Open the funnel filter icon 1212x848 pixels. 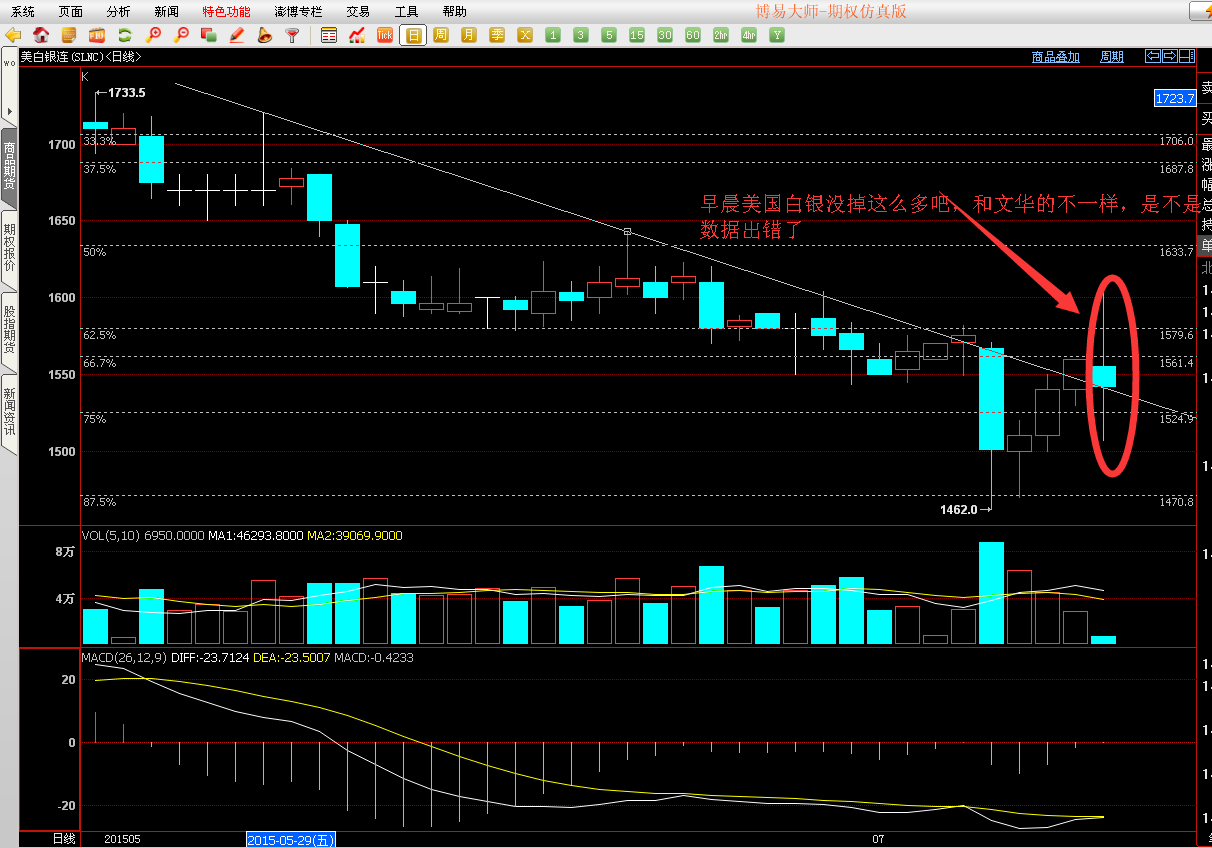[x=292, y=35]
